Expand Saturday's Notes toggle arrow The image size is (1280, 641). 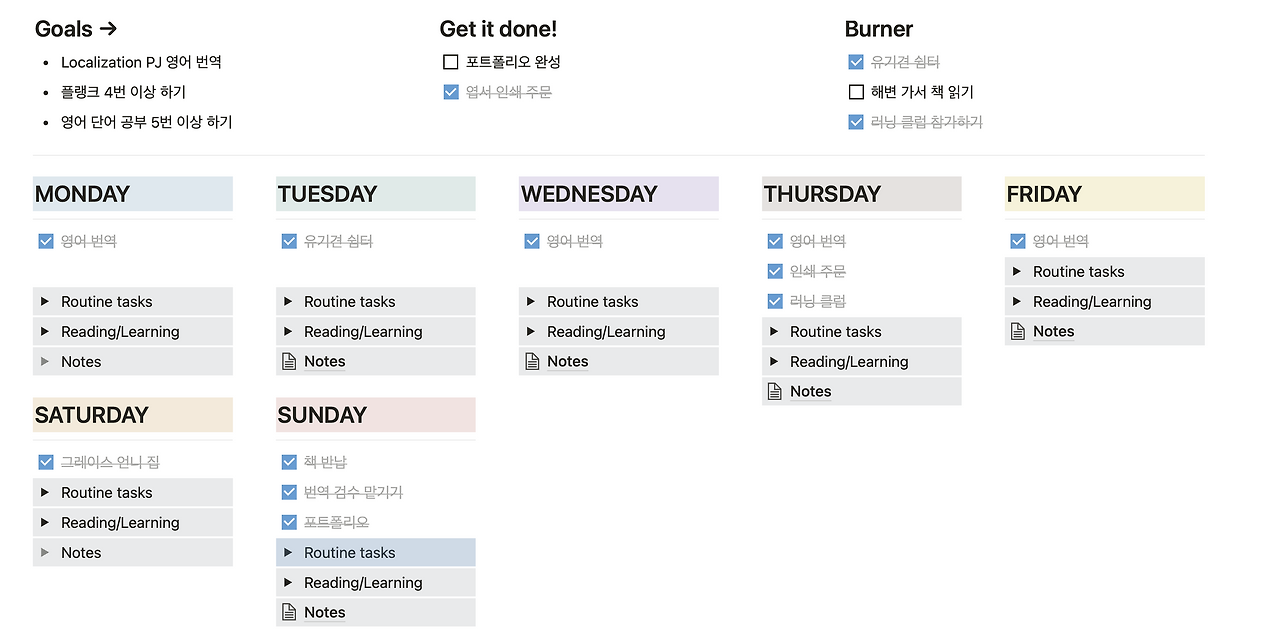click(45, 552)
